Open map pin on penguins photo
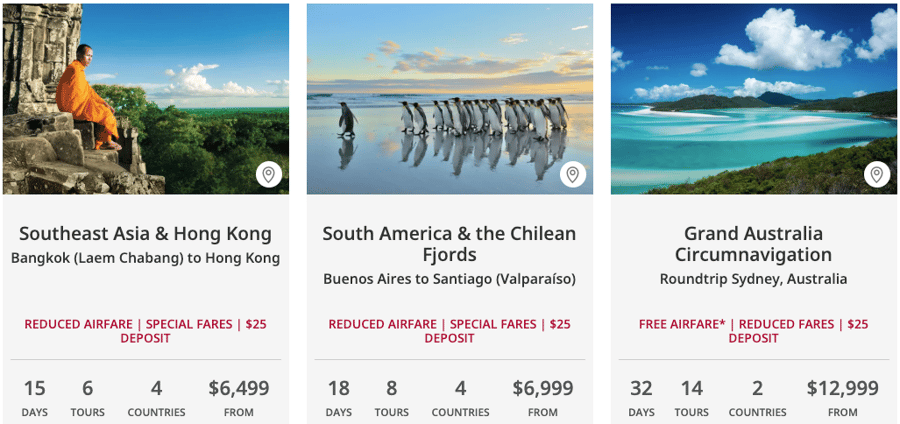Image resolution: width=900 pixels, height=424 pixels. pos(572,174)
